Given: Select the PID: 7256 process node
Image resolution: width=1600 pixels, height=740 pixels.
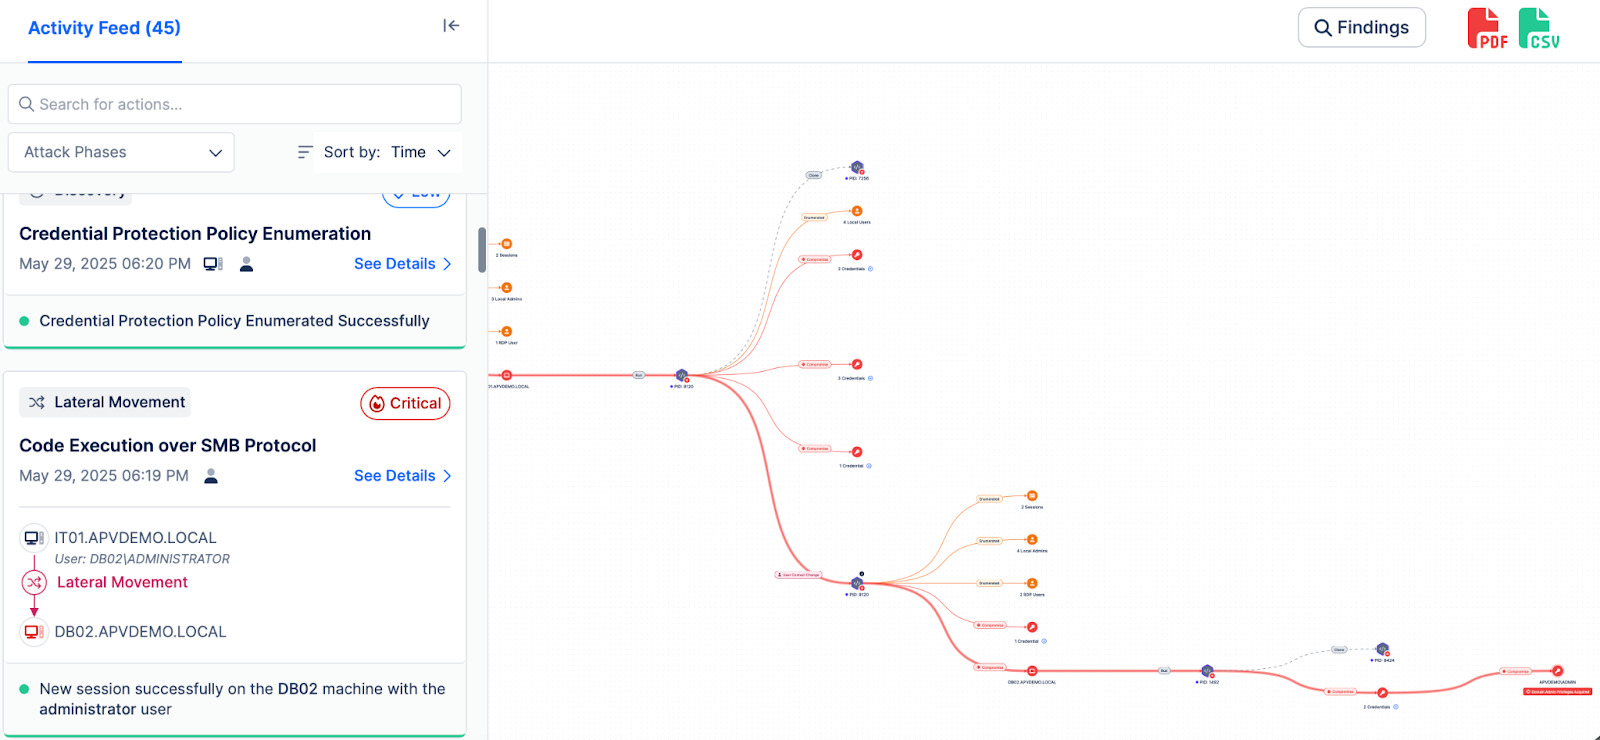Looking at the screenshot, I should point(857,167).
